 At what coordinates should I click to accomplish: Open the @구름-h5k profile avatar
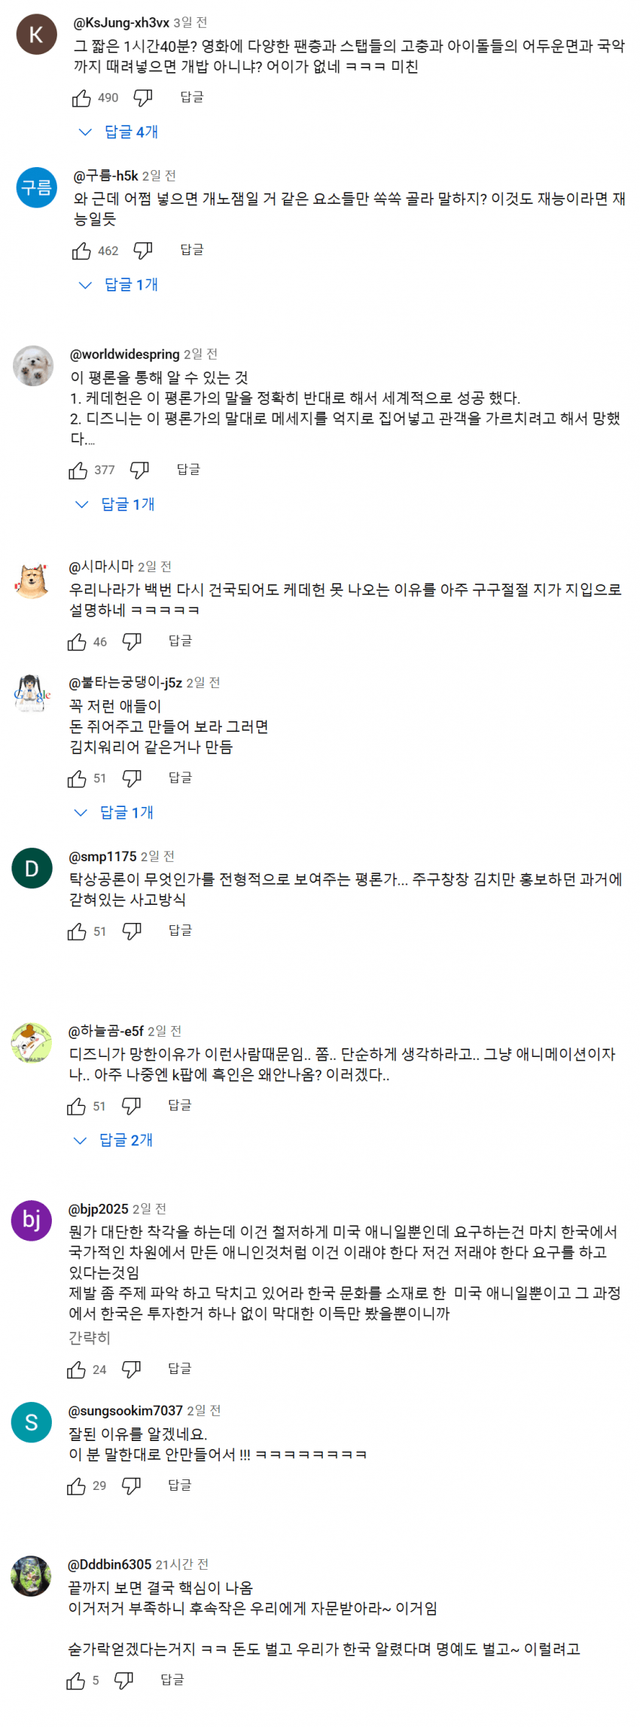(x=36, y=188)
